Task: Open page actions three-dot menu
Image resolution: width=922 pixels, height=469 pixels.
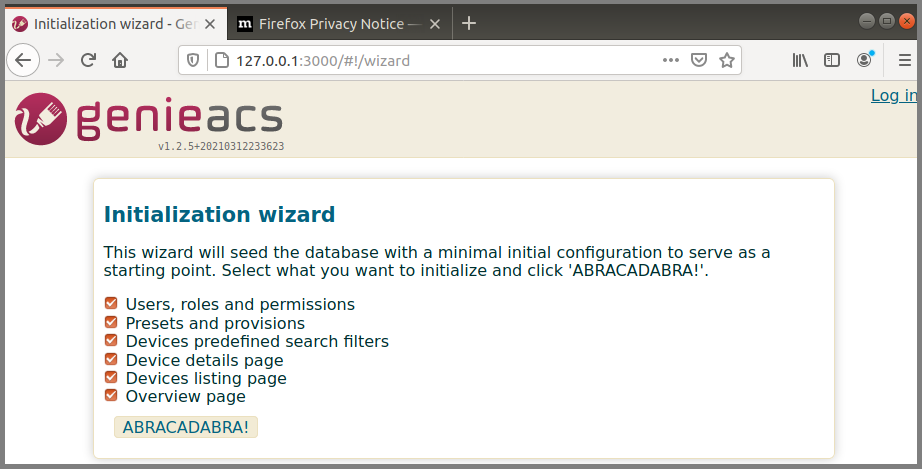Action: click(x=670, y=60)
